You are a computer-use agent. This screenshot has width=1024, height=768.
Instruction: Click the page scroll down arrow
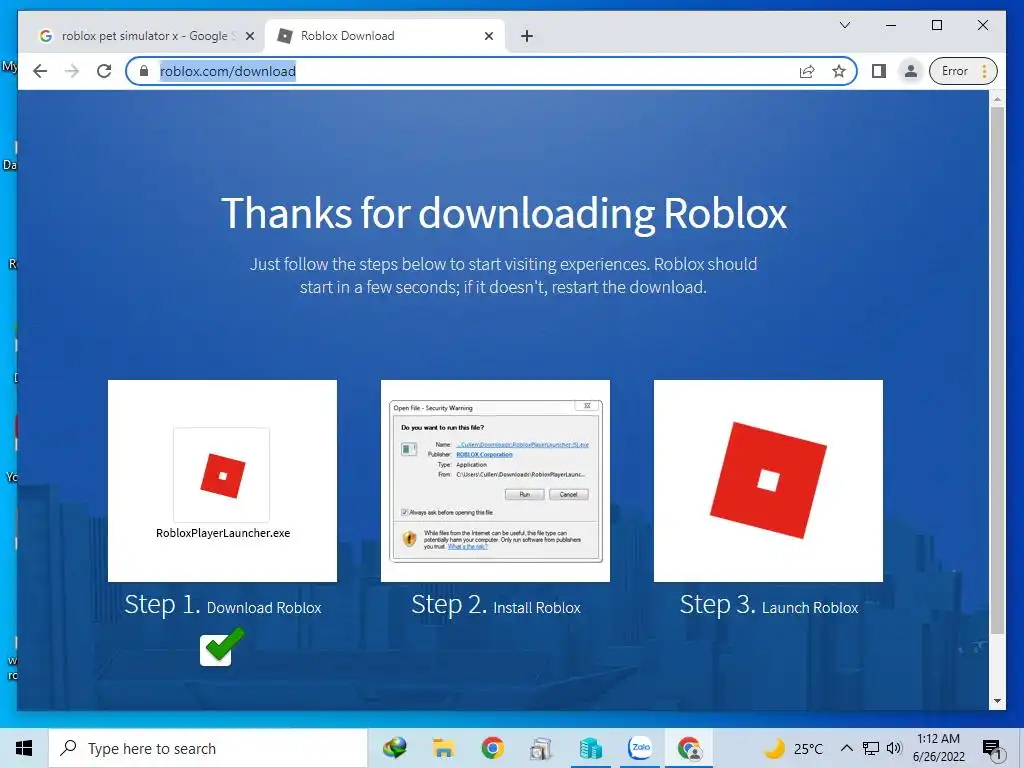point(997,701)
